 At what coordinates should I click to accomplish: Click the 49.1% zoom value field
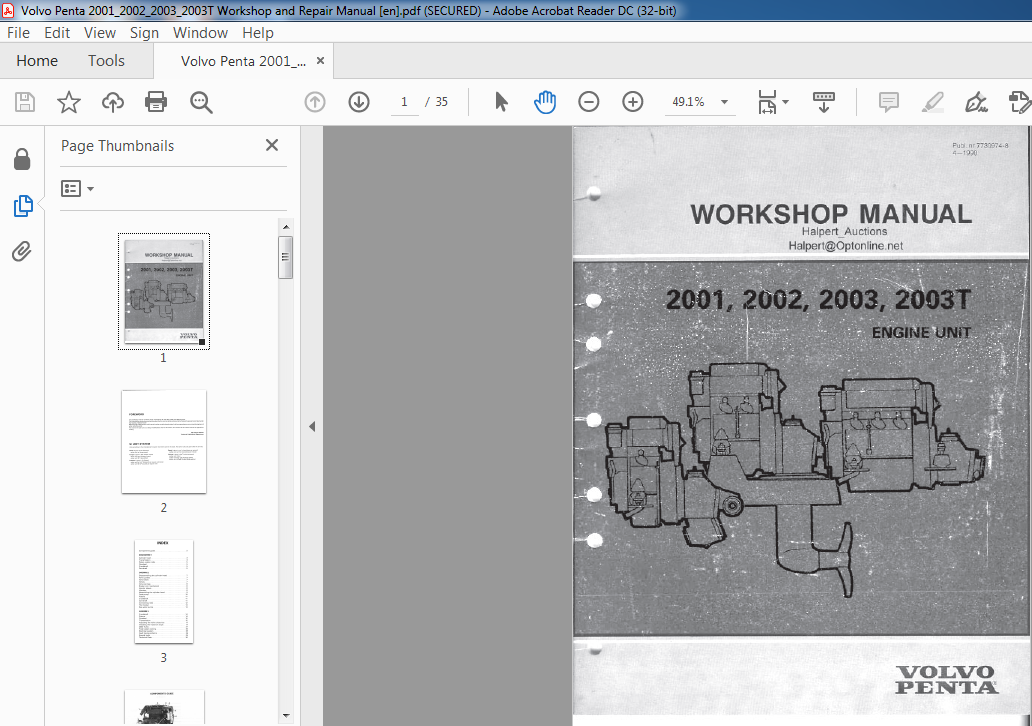(688, 102)
